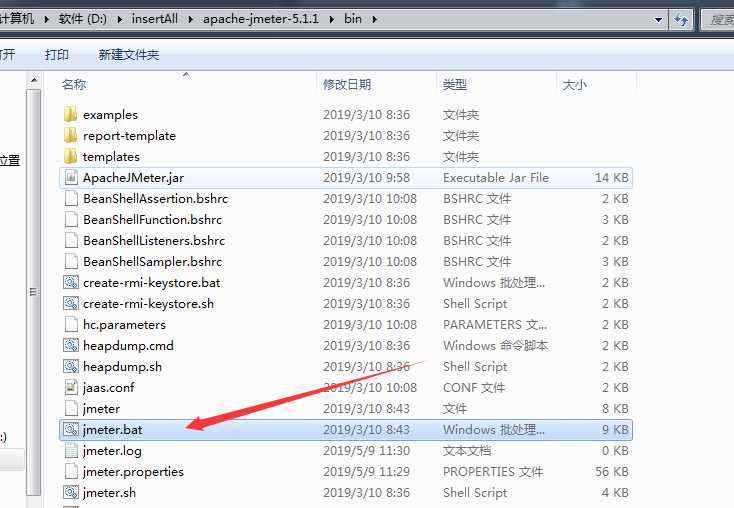Screen dimensions: 734x508
Task: Click the examples folder icon
Action: 71,114
